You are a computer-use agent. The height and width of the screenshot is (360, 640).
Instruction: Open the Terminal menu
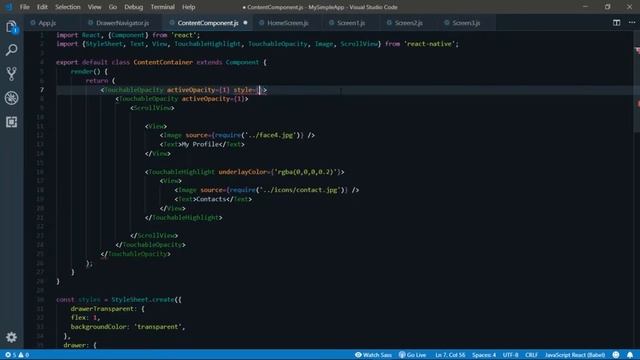click(x=162, y=7)
